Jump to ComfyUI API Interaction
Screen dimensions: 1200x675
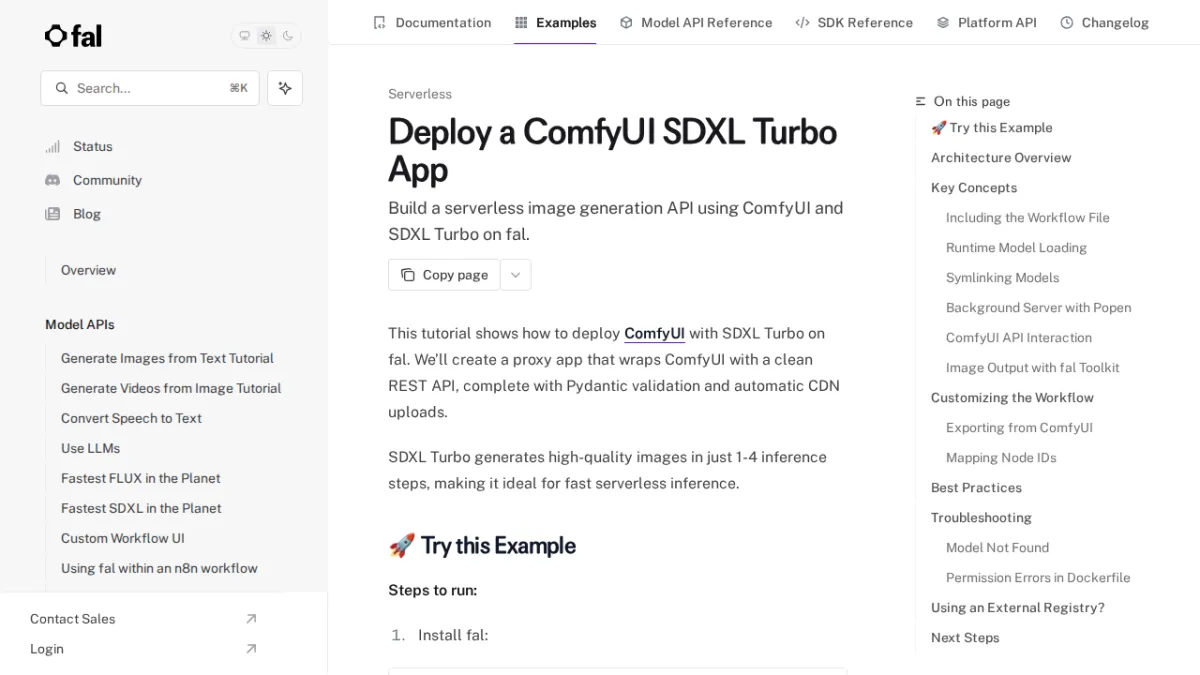(1019, 338)
